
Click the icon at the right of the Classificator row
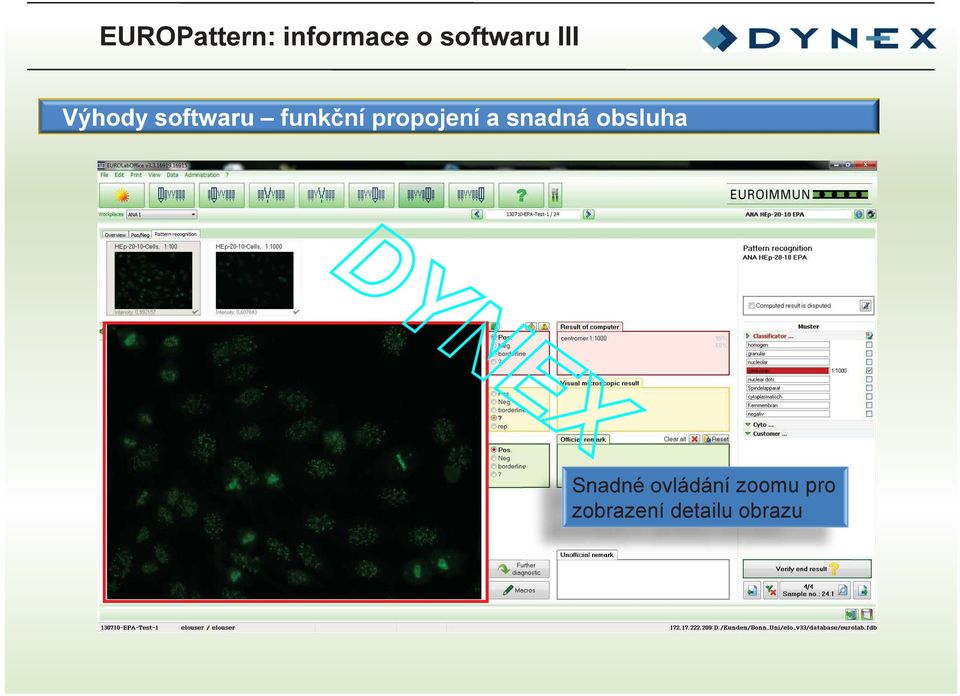869,335
